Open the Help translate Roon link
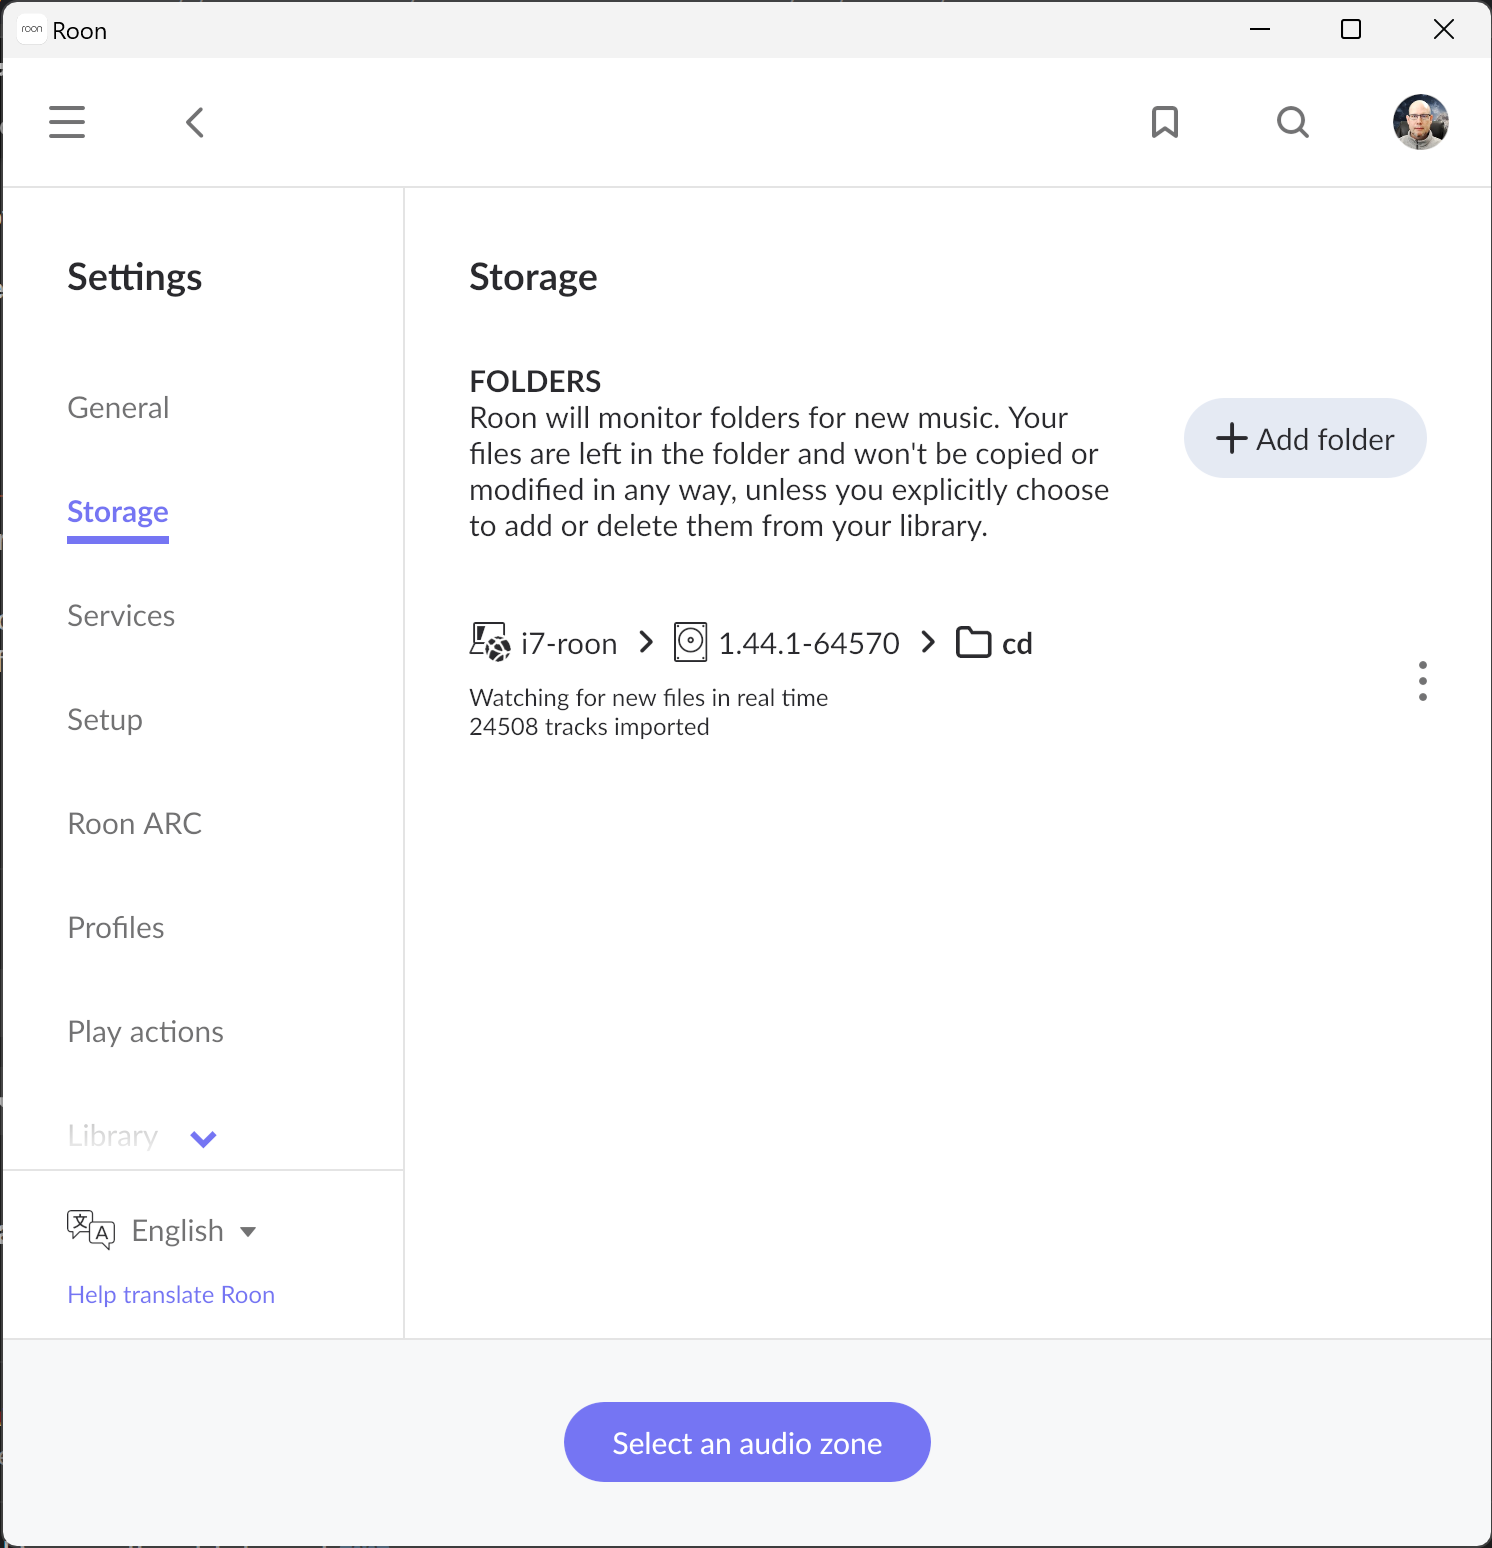The image size is (1492, 1548). pyautogui.click(x=171, y=1295)
